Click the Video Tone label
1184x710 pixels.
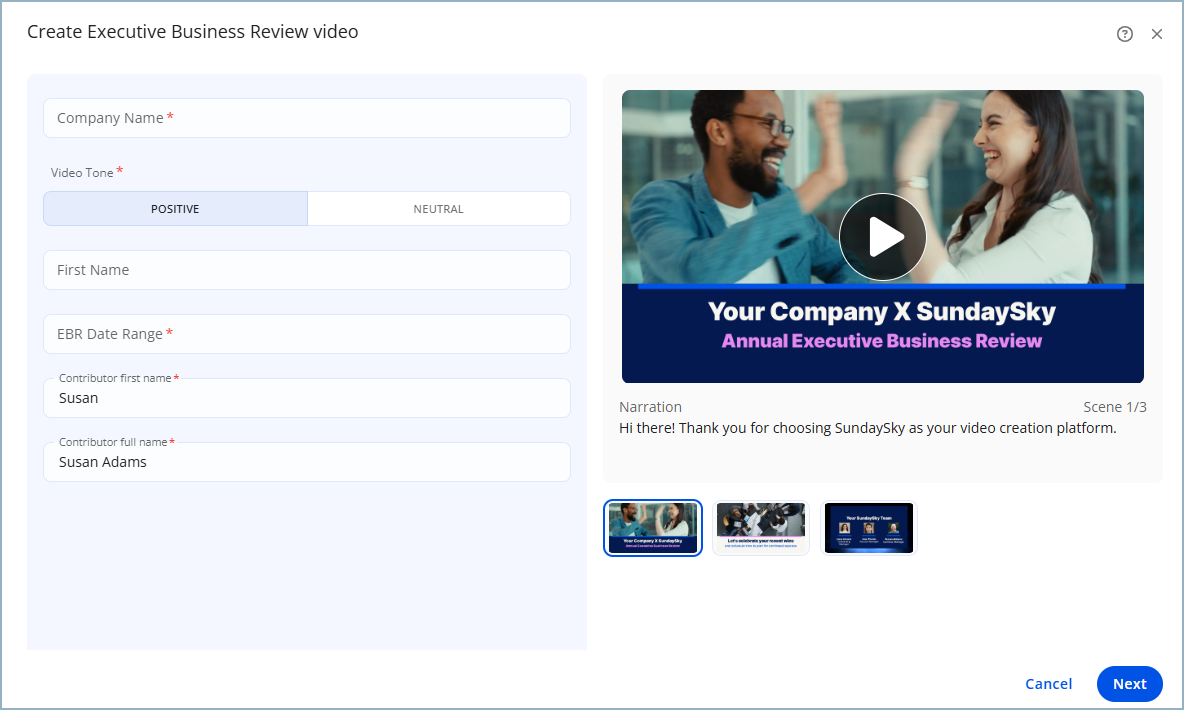[82, 173]
